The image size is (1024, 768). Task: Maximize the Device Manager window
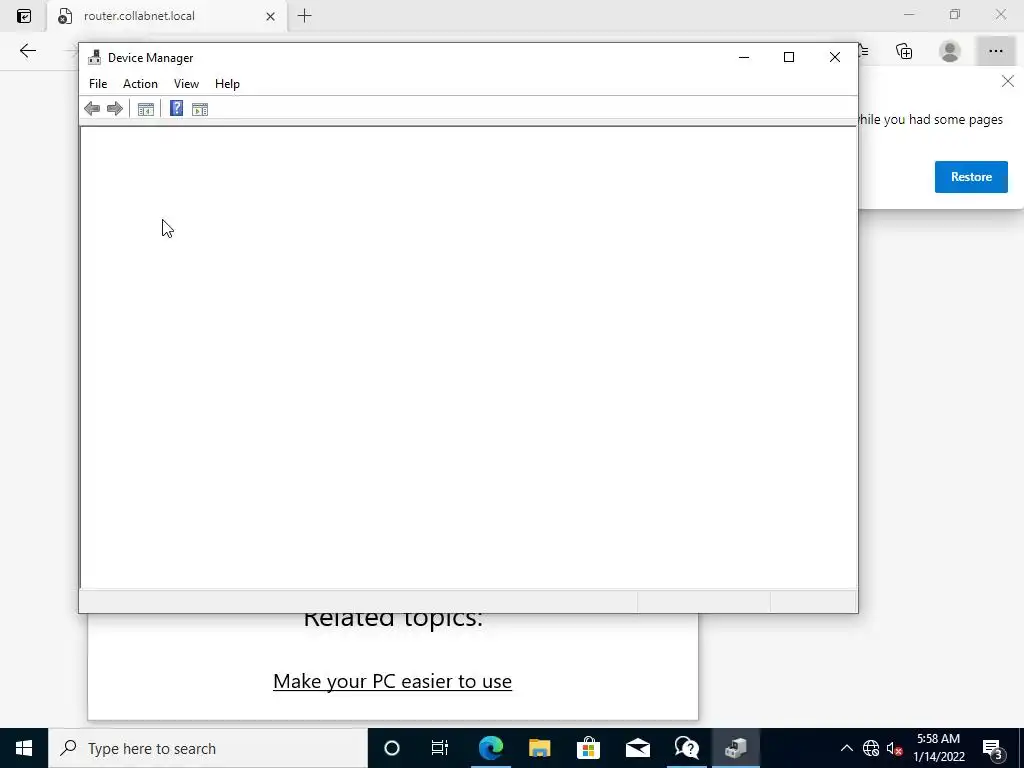tap(789, 57)
